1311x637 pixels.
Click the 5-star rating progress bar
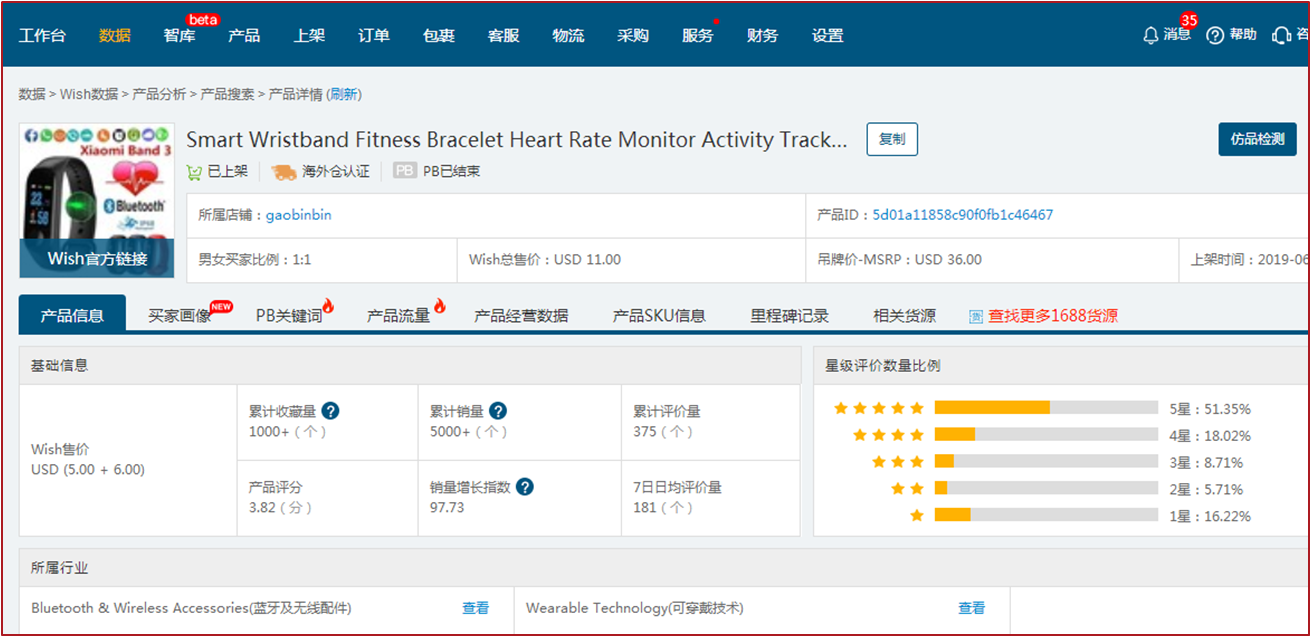[1046, 408]
